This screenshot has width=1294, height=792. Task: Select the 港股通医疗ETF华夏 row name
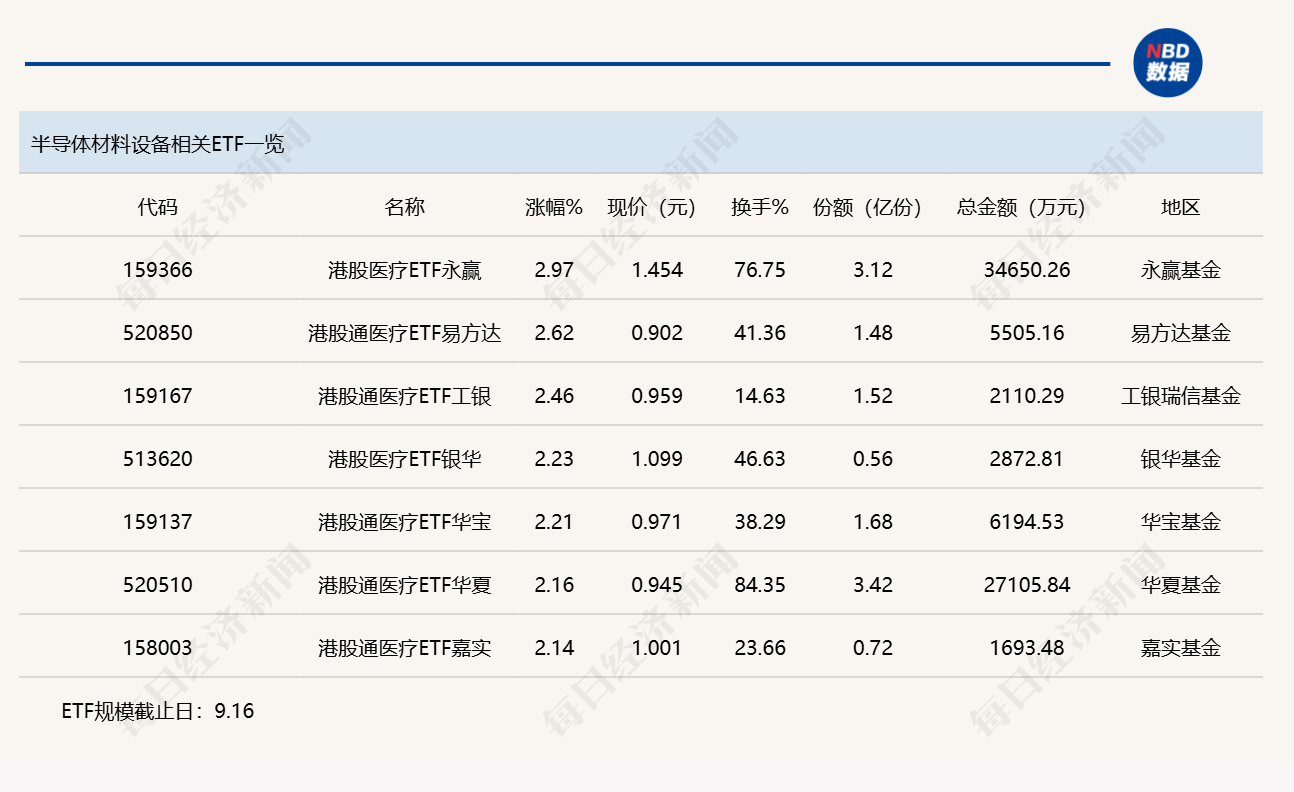point(405,585)
